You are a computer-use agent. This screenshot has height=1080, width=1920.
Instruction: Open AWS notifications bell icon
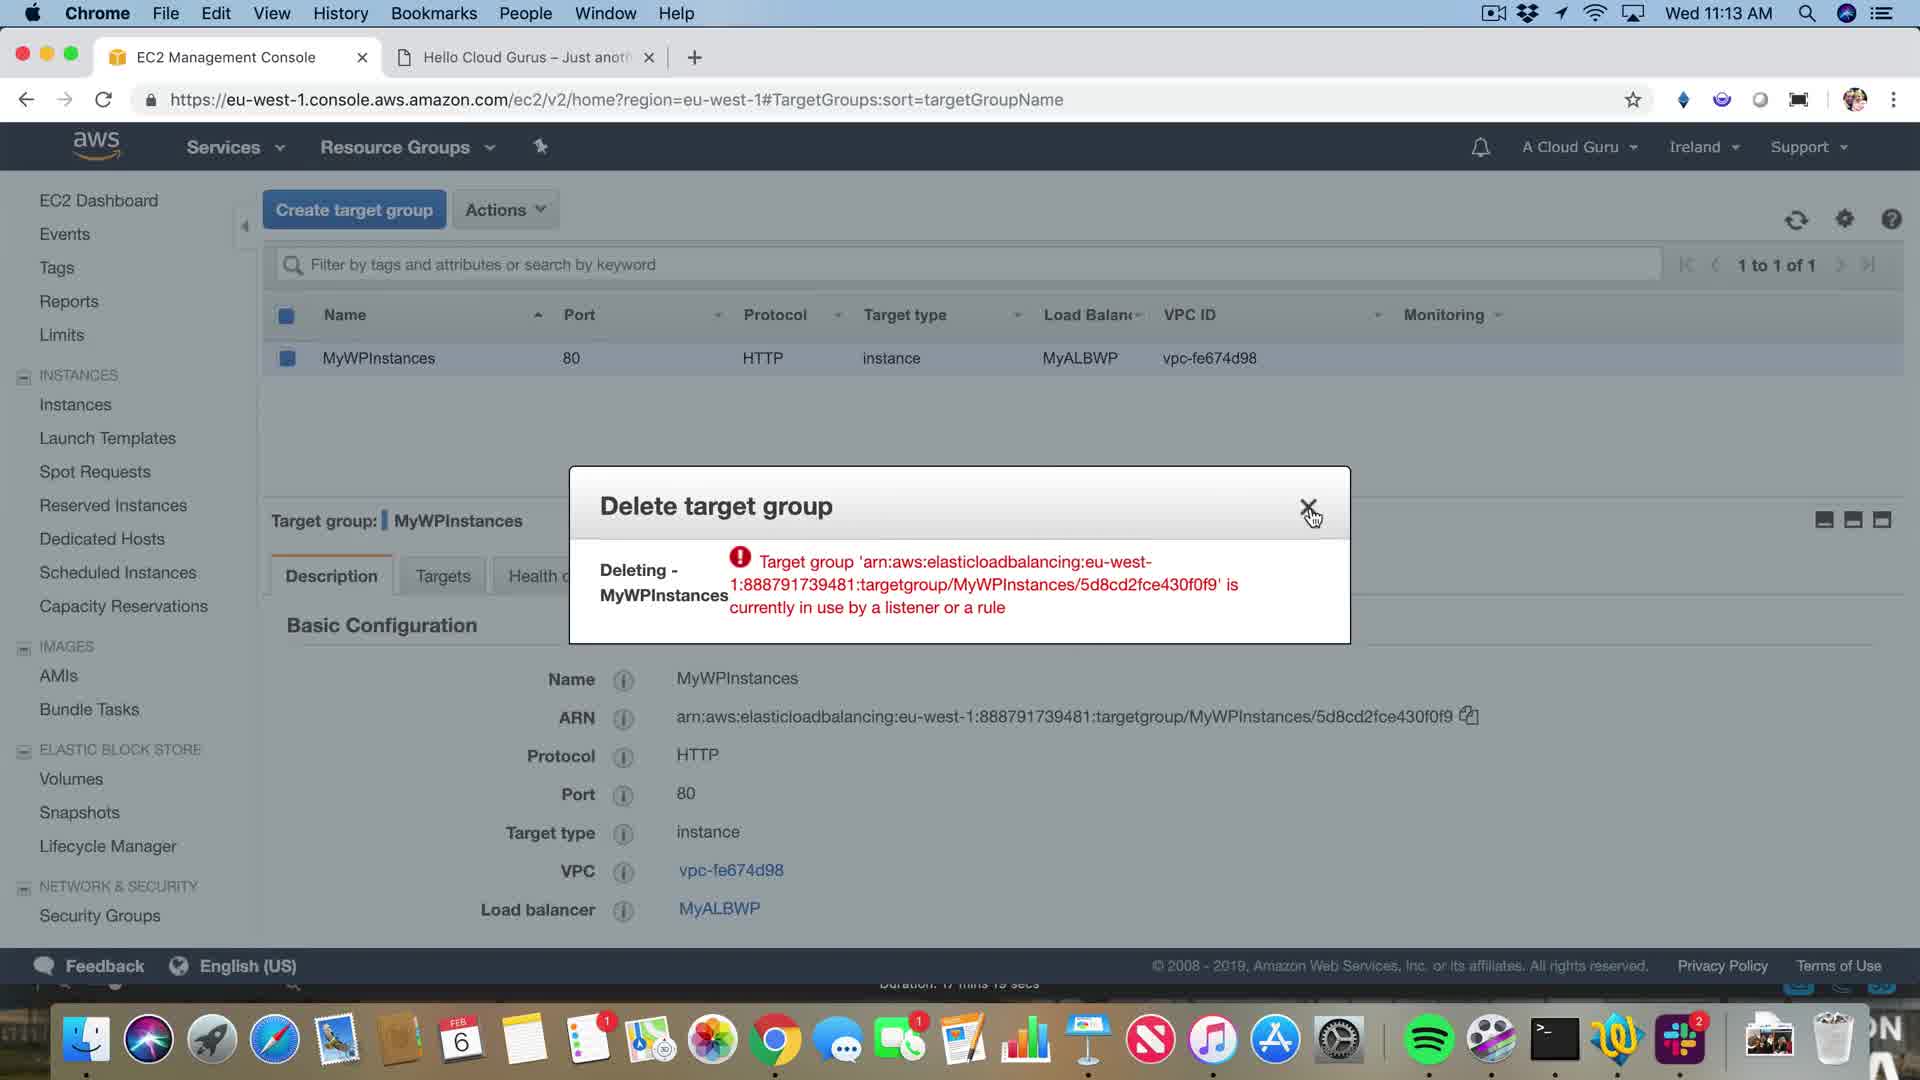coord(1480,147)
